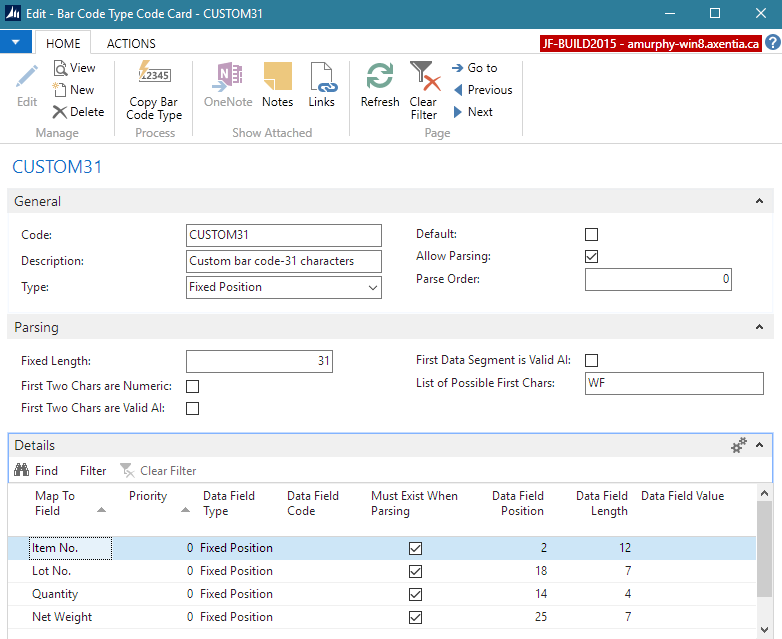The height and width of the screenshot is (639, 782).
Task: Open the help question mark icon
Action: 771,44
